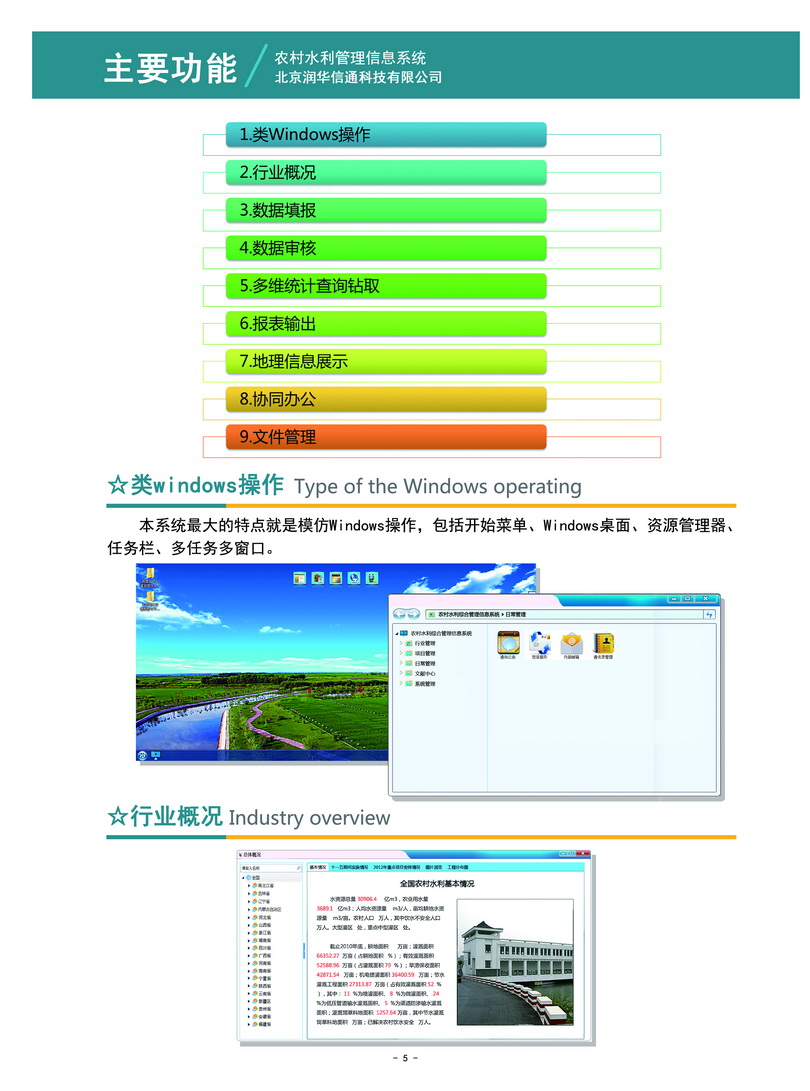
Task: Click the globe shortcut icon atop the desktop
Action: 354,578
